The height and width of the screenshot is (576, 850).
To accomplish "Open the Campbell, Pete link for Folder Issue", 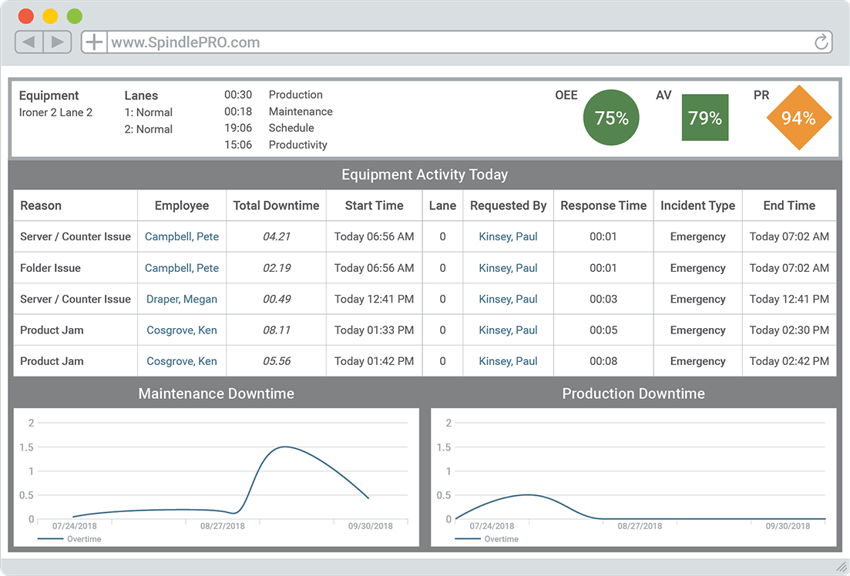I will pyautogui.click(x=182, y=268).
